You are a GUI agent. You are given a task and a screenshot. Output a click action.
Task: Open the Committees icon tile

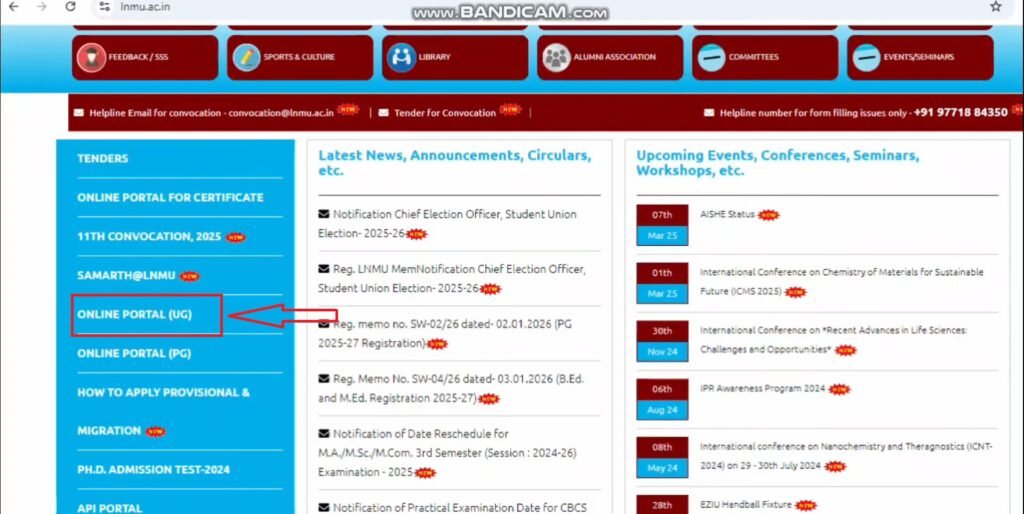(711, 57)
